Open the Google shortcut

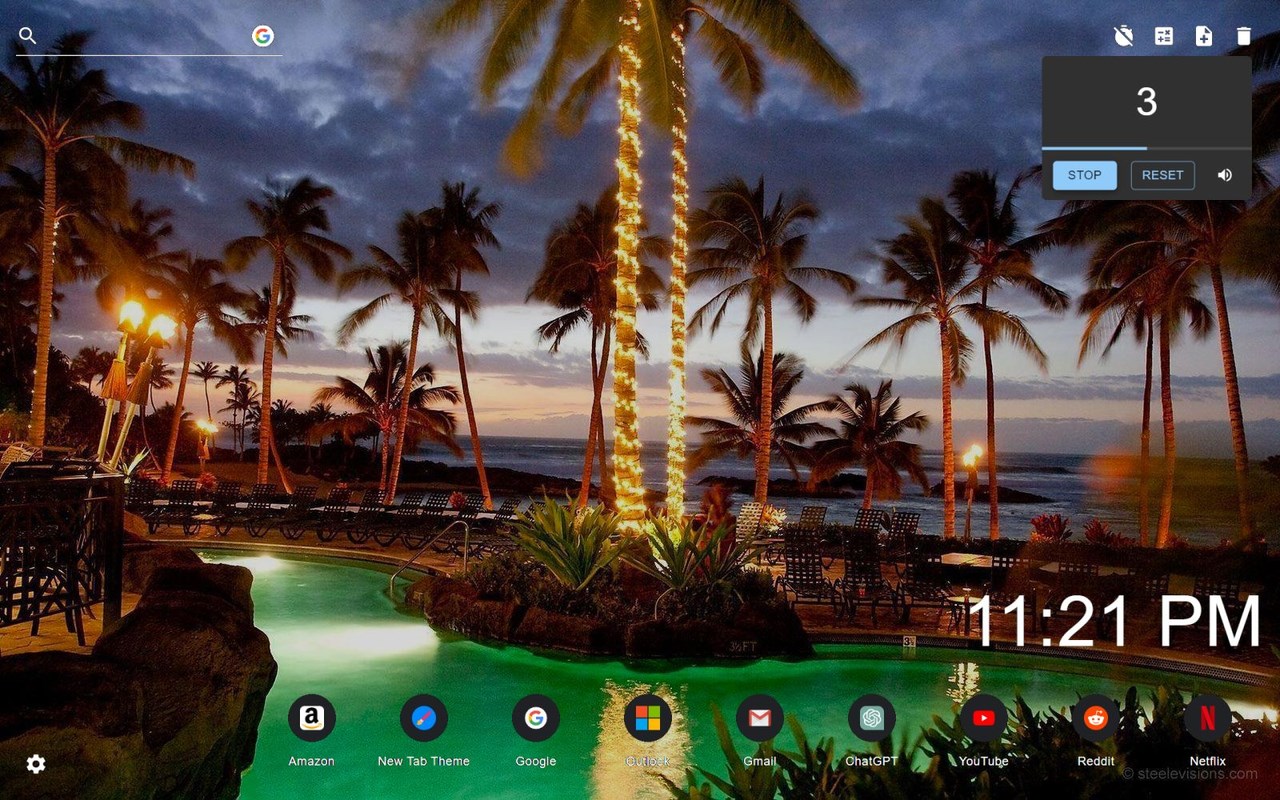(x=536, y=718)
